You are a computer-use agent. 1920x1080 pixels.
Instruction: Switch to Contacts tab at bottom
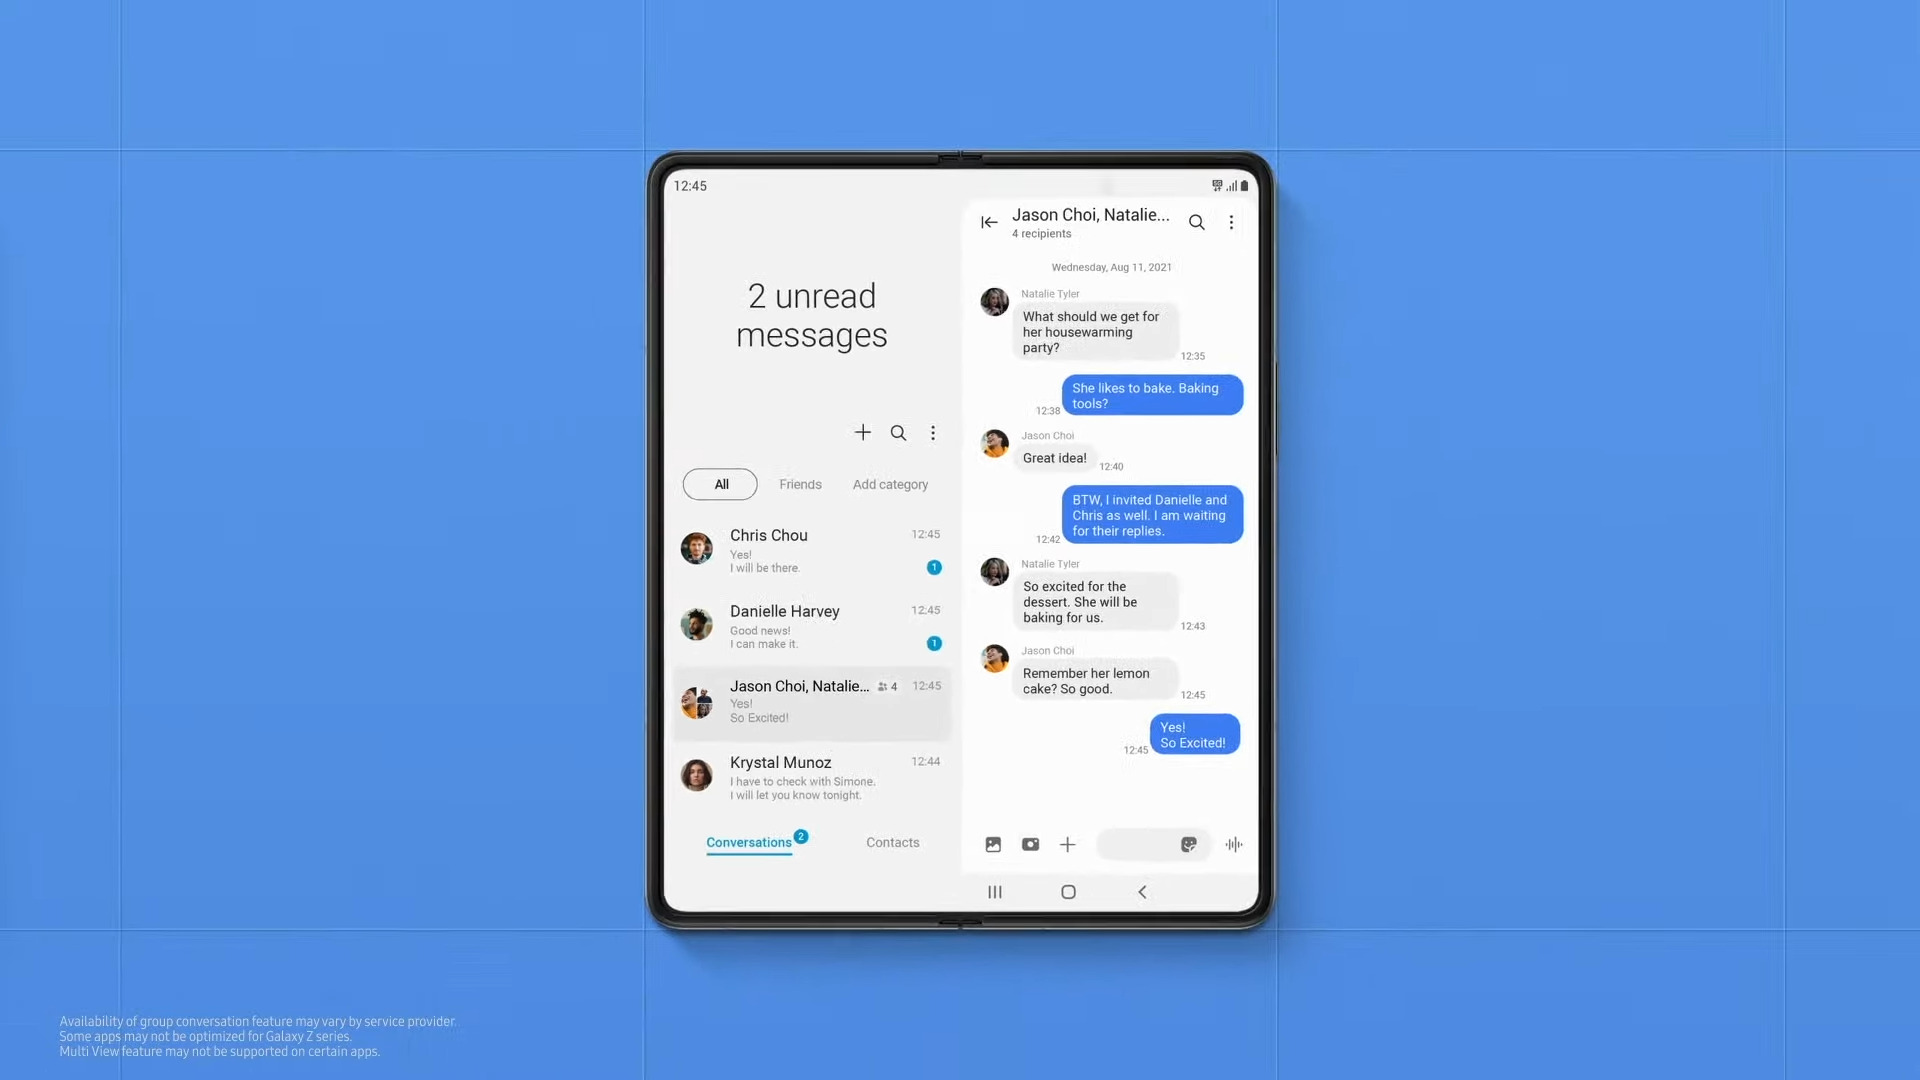click(891, 841)
